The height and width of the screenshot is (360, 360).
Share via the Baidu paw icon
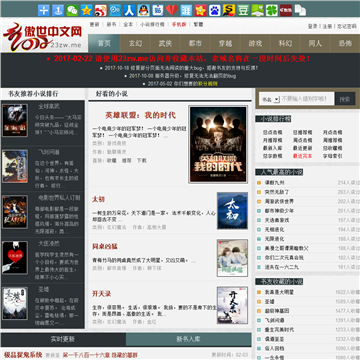click(x=215, y=10)
